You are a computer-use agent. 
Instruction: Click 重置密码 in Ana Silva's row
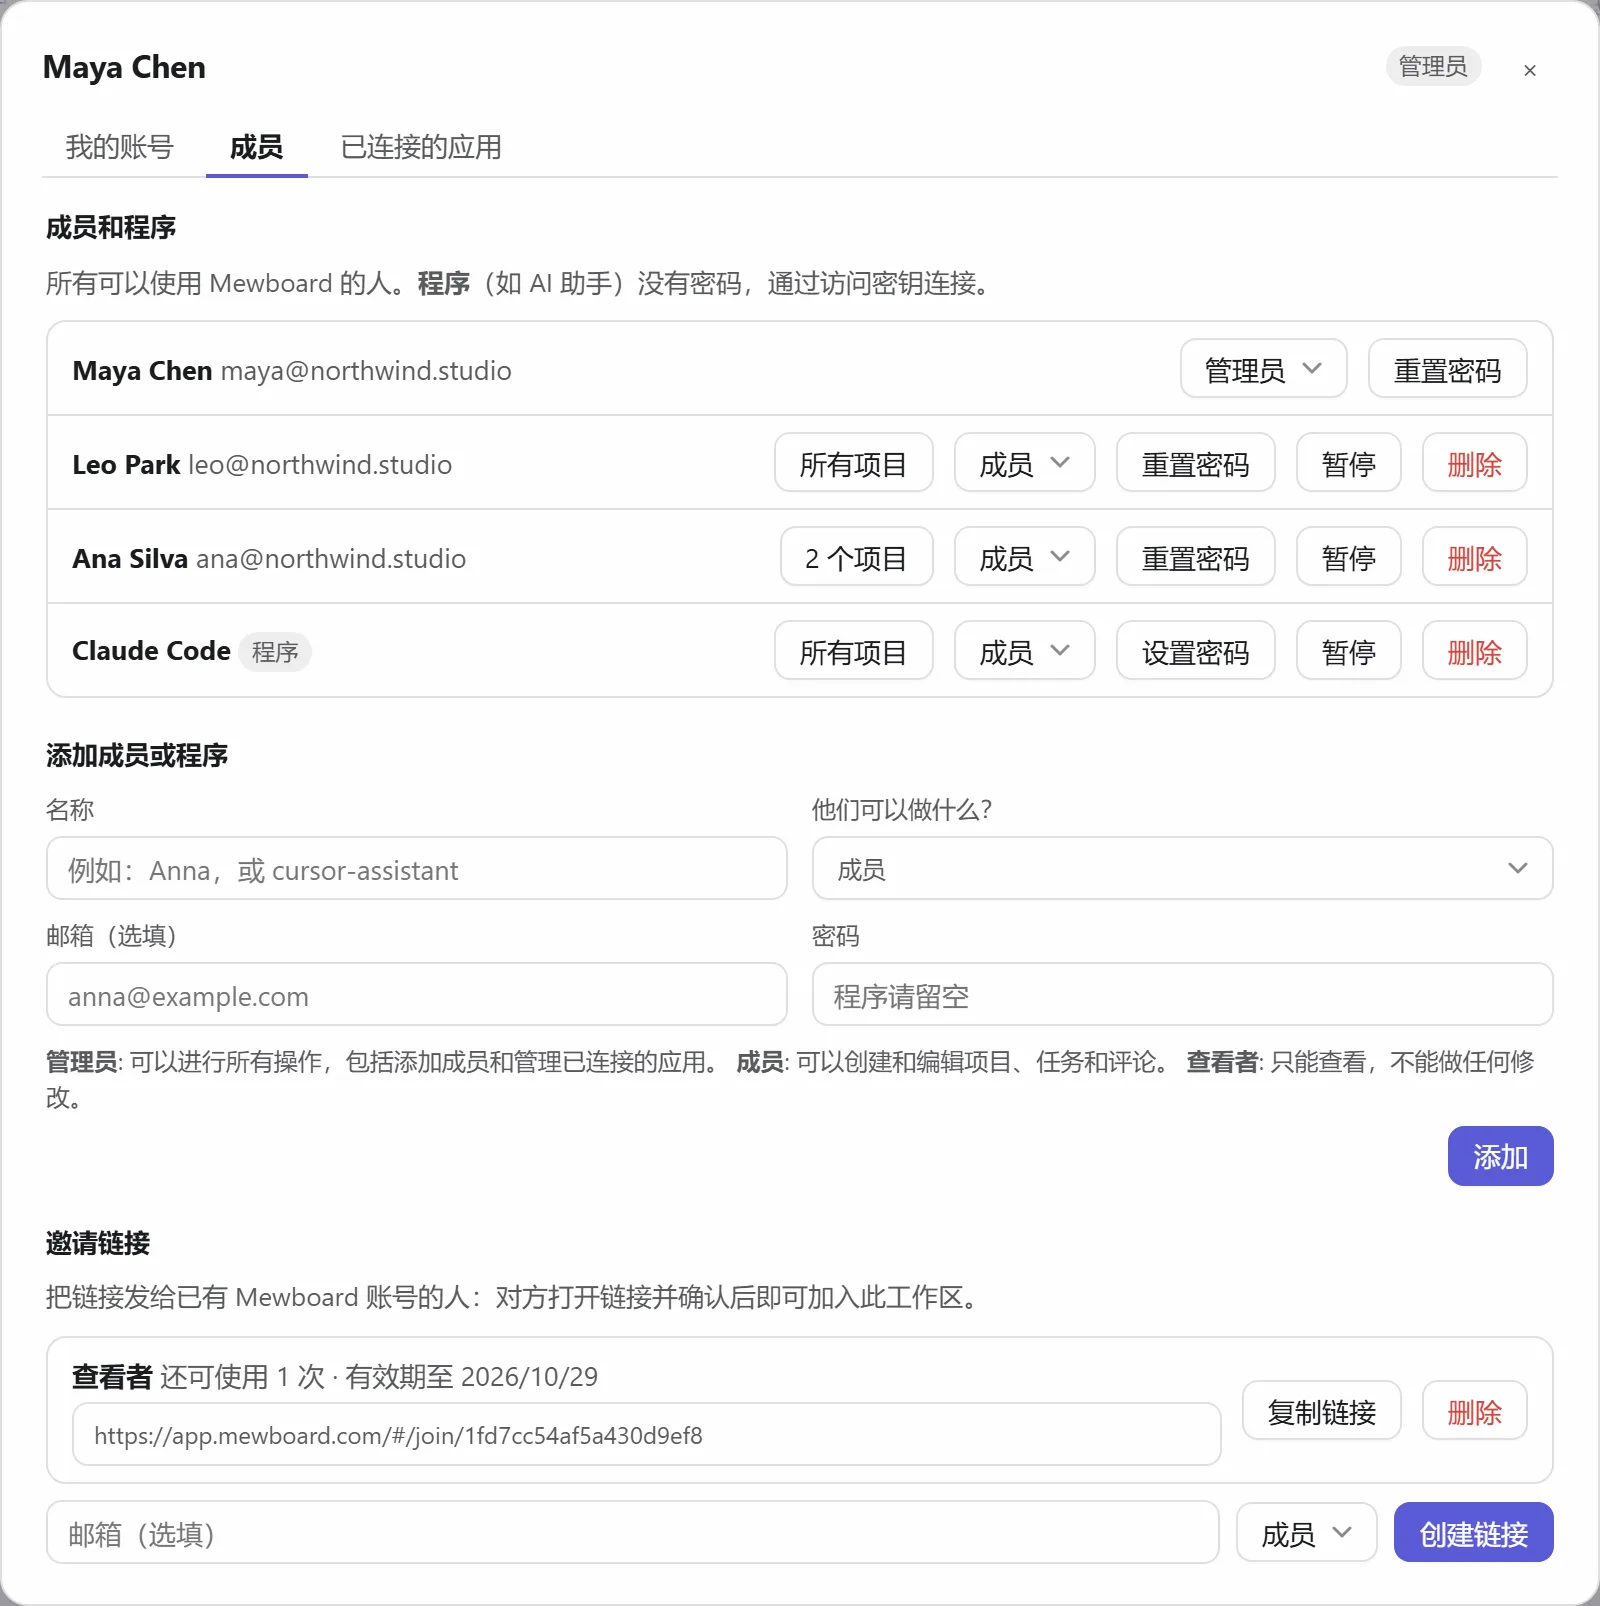click(1195, 557)
